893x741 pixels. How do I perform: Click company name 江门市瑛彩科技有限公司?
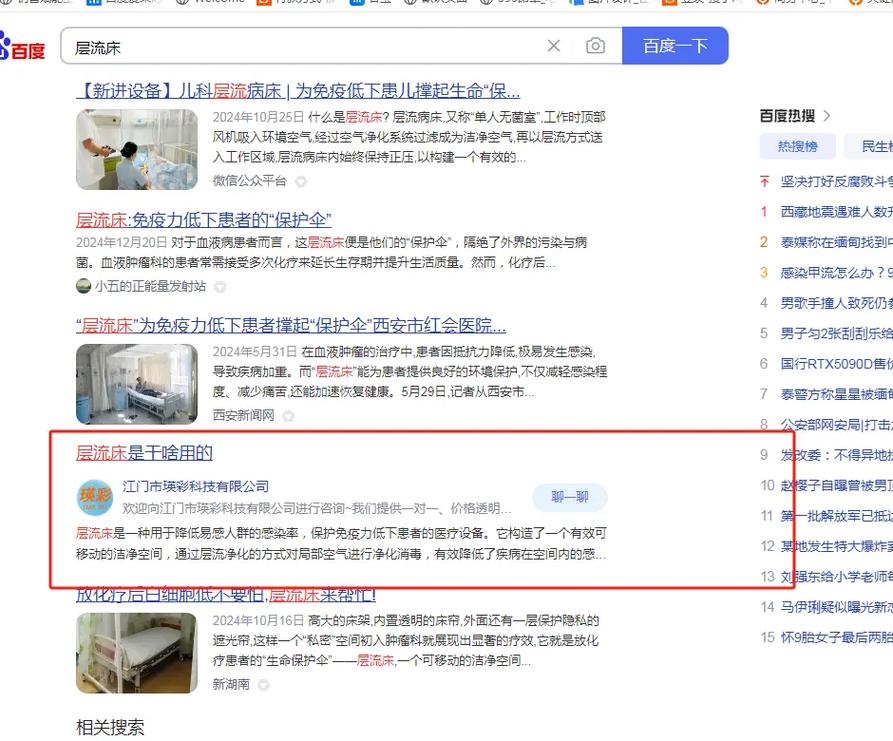point(195,486)
